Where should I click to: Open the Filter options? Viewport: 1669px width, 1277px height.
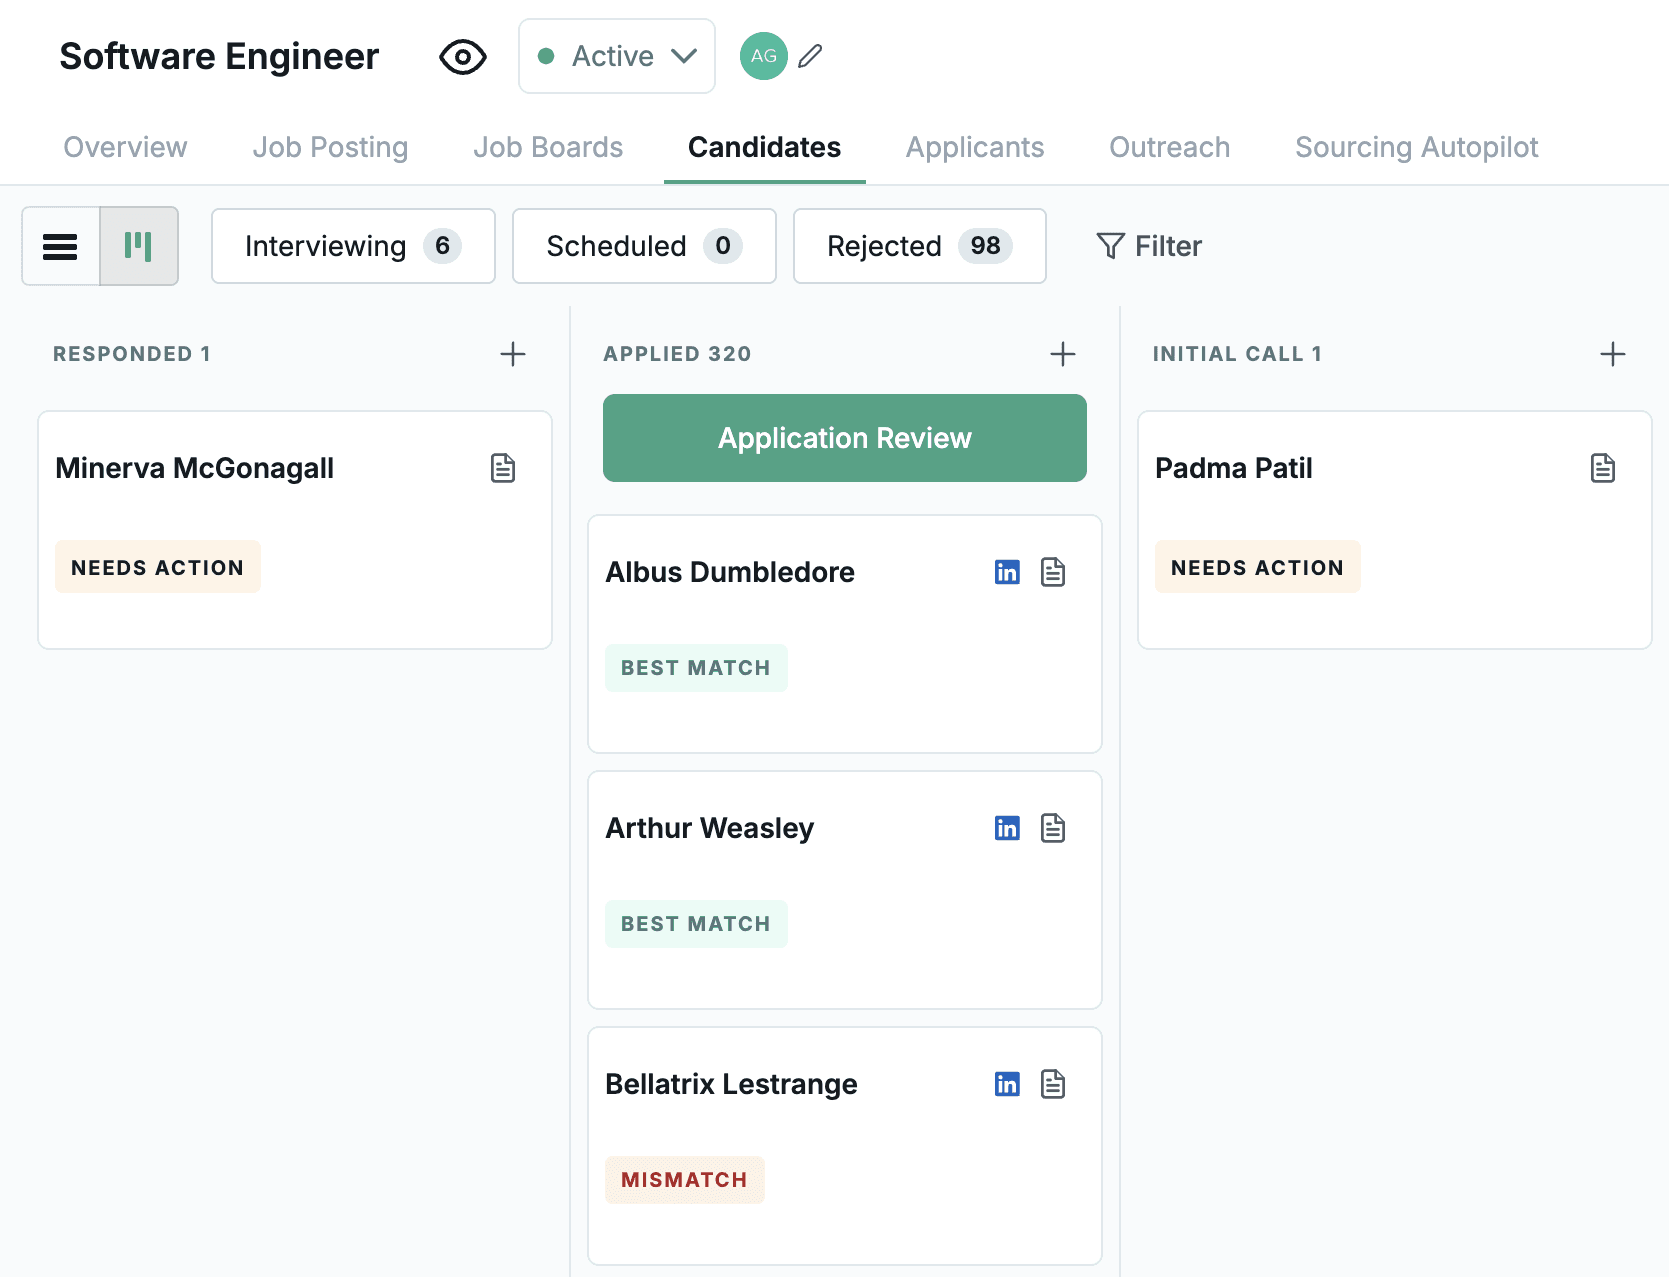coord(1150,246)
